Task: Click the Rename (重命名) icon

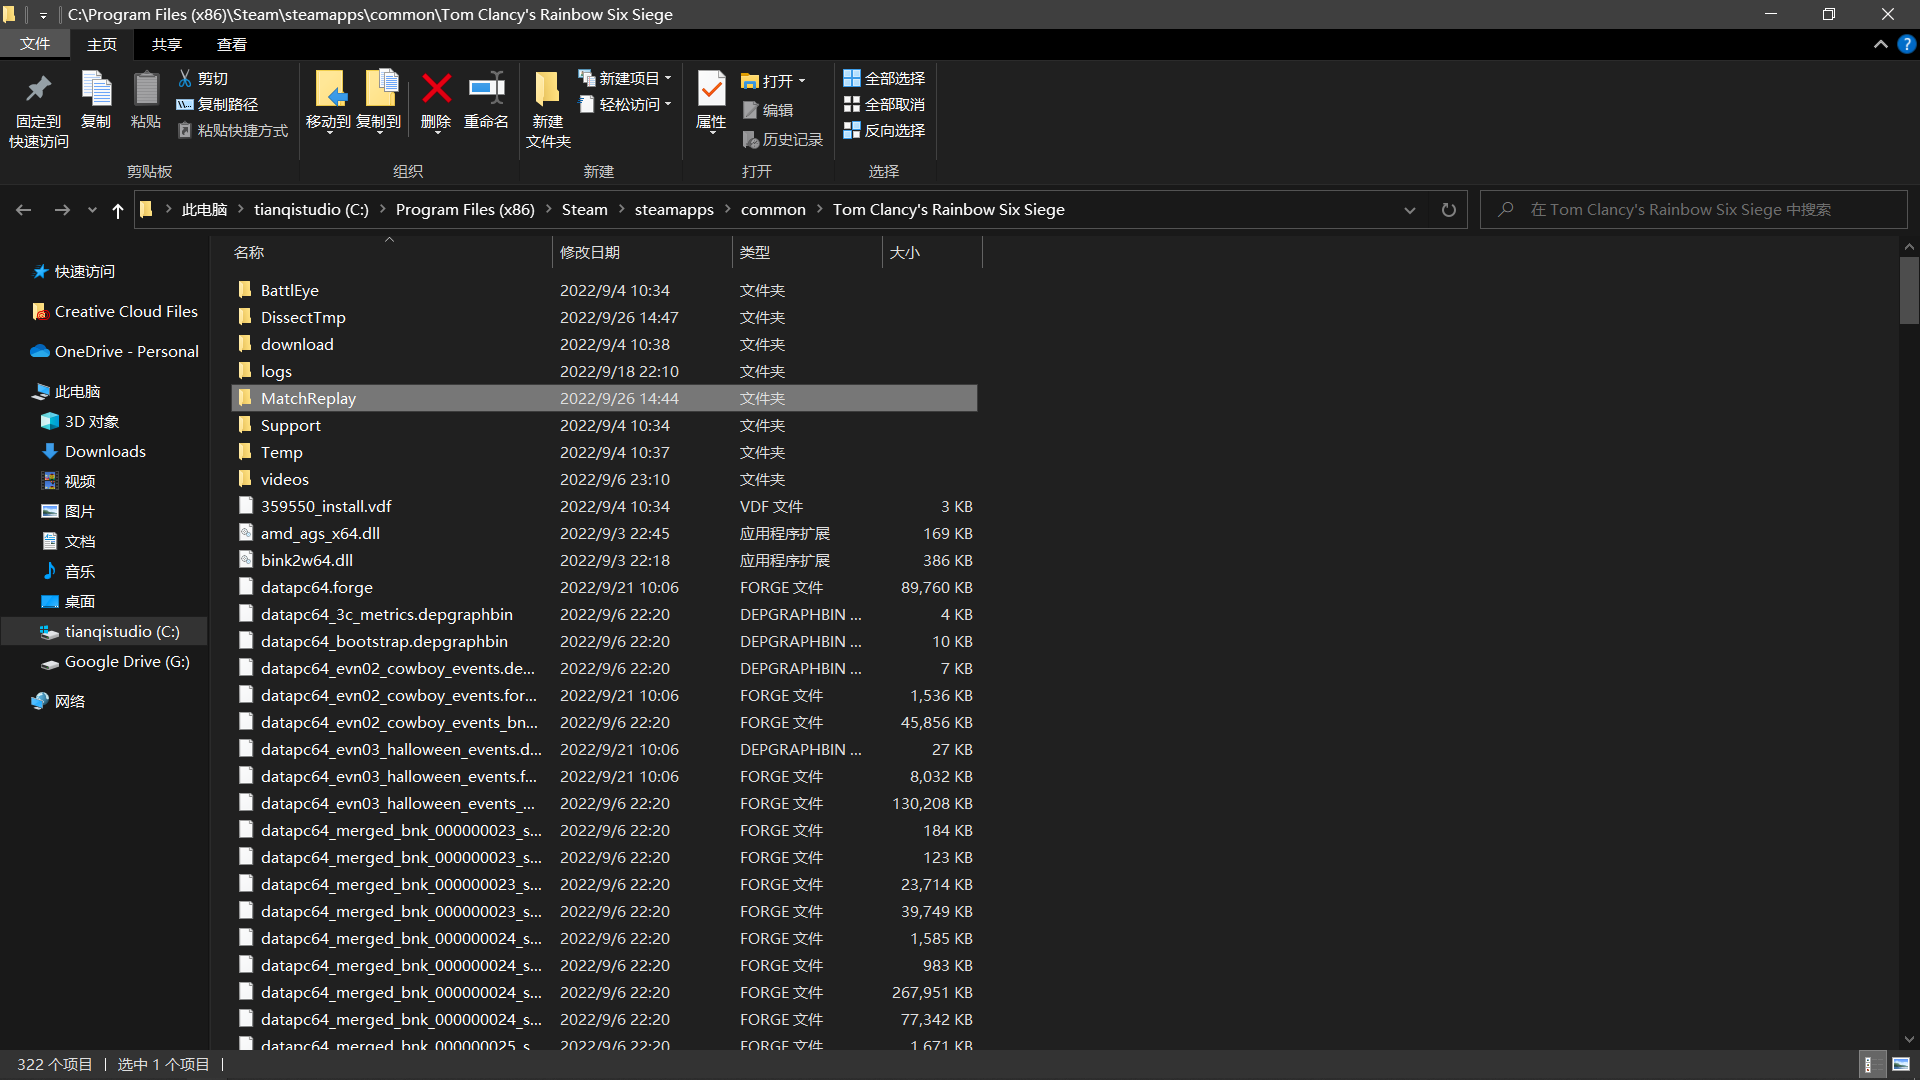Action: coord(487,89)
